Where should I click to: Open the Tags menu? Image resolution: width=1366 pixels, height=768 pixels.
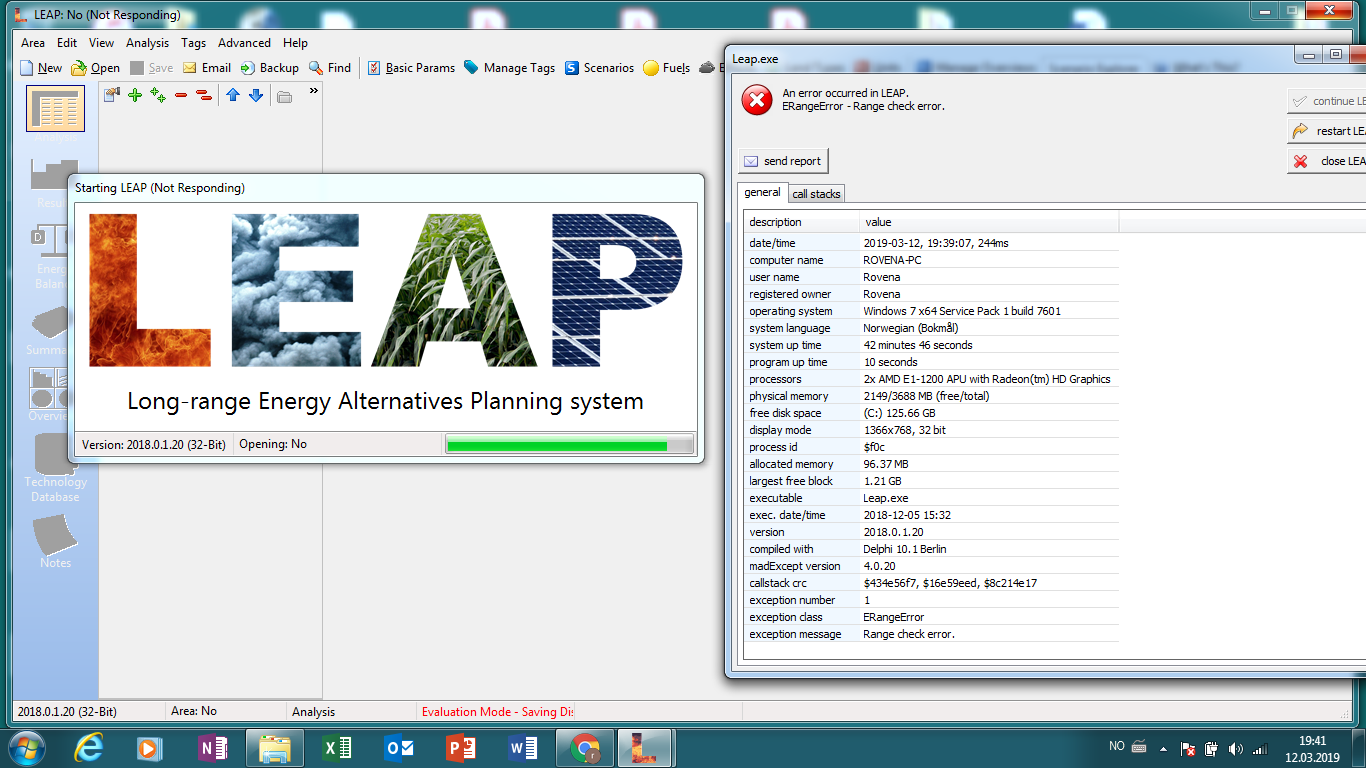tap(194, 43)
